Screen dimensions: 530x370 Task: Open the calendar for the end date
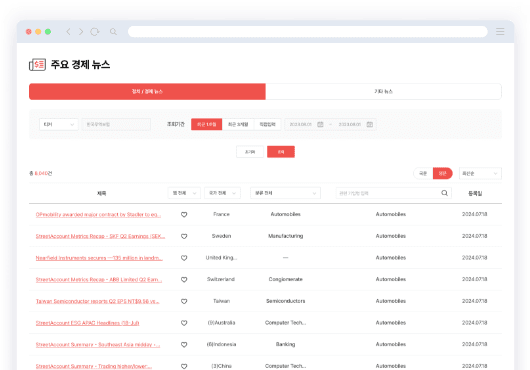[x=370, y=124]
